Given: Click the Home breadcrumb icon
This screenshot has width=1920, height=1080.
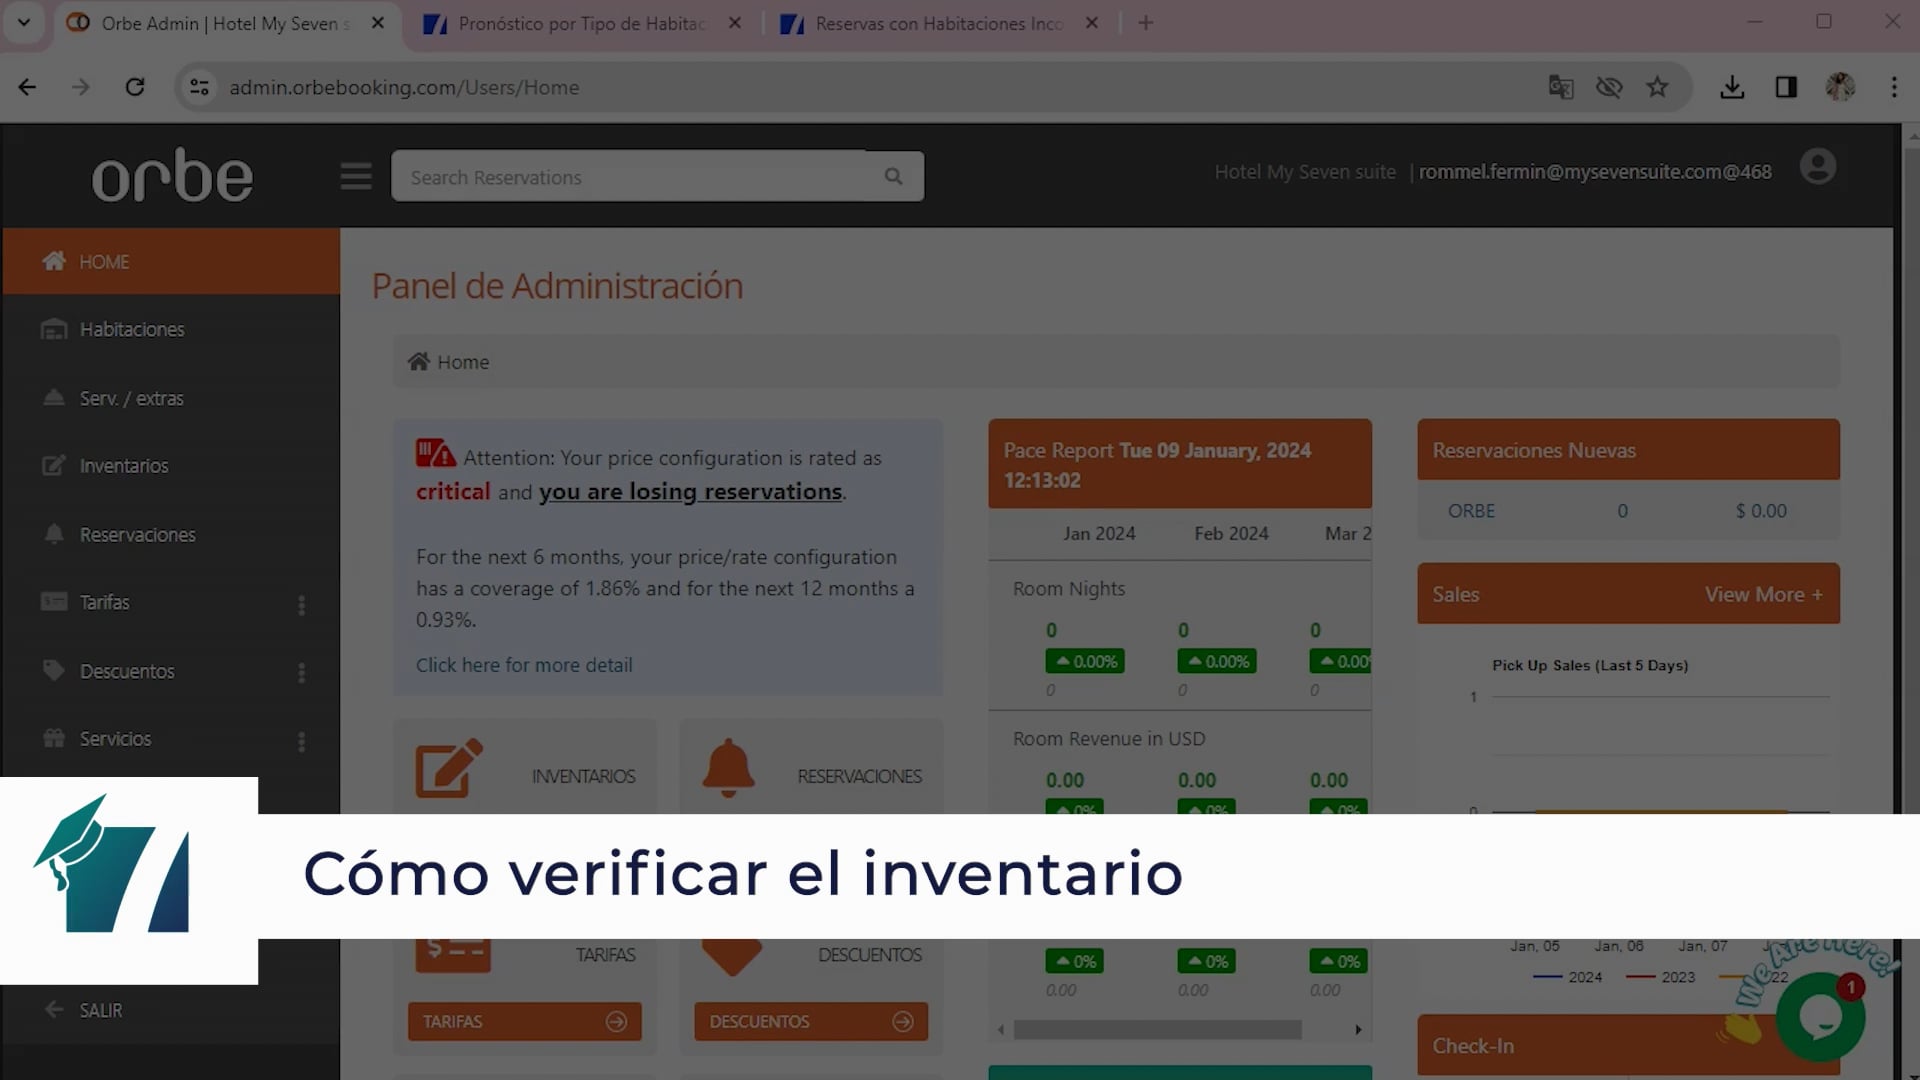Looking at the screenshot, I should point(418,361).
